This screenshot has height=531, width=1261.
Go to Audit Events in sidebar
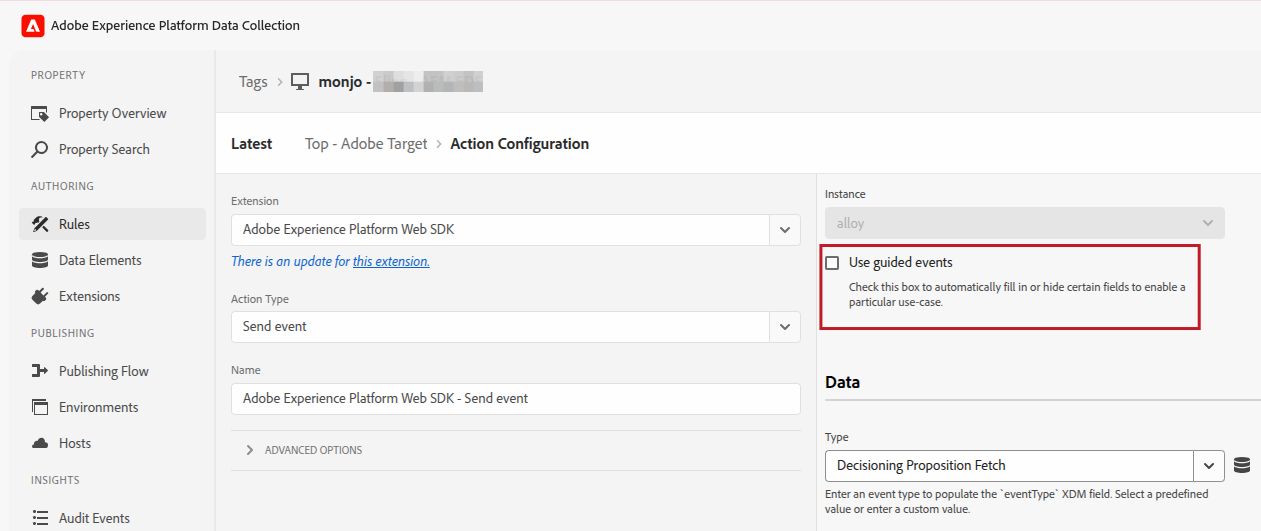(94, 518)
